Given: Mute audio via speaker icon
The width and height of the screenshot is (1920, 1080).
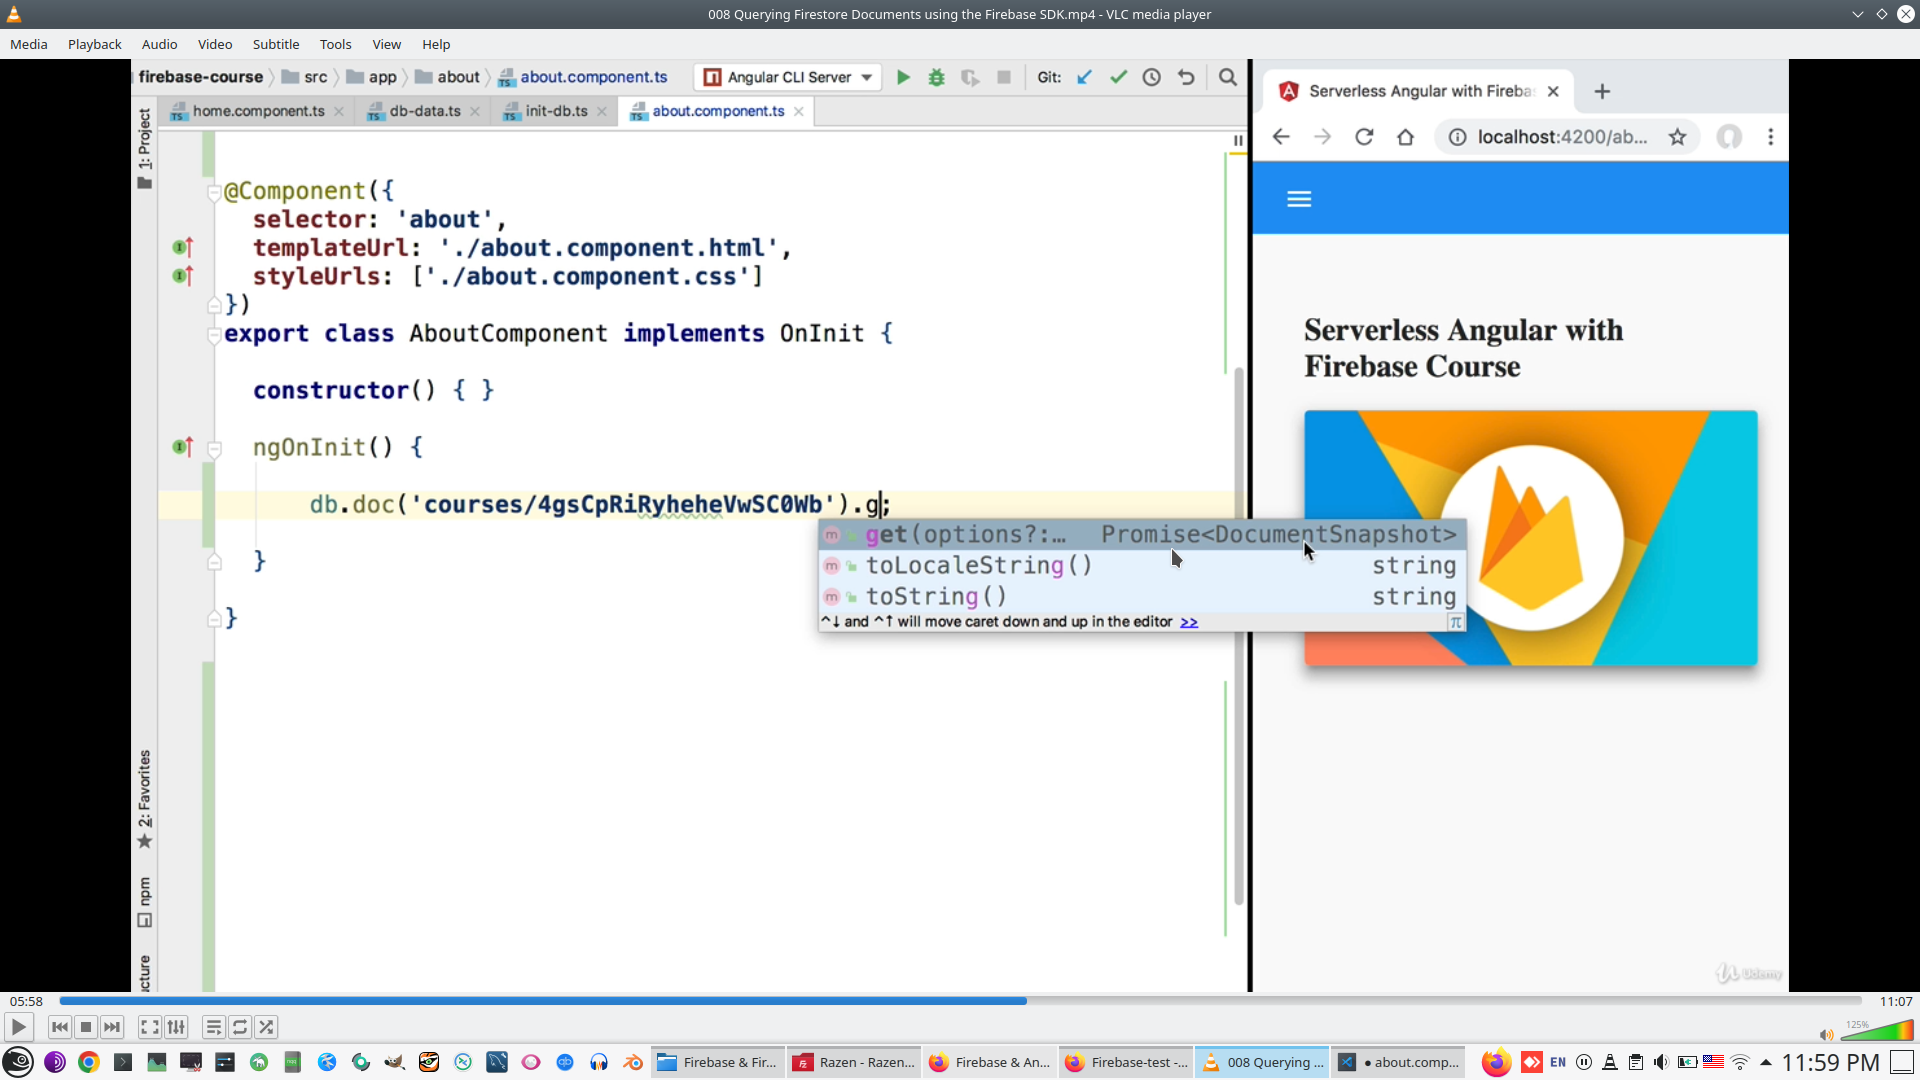Looking at the screenshot, I should 1826,1034.
